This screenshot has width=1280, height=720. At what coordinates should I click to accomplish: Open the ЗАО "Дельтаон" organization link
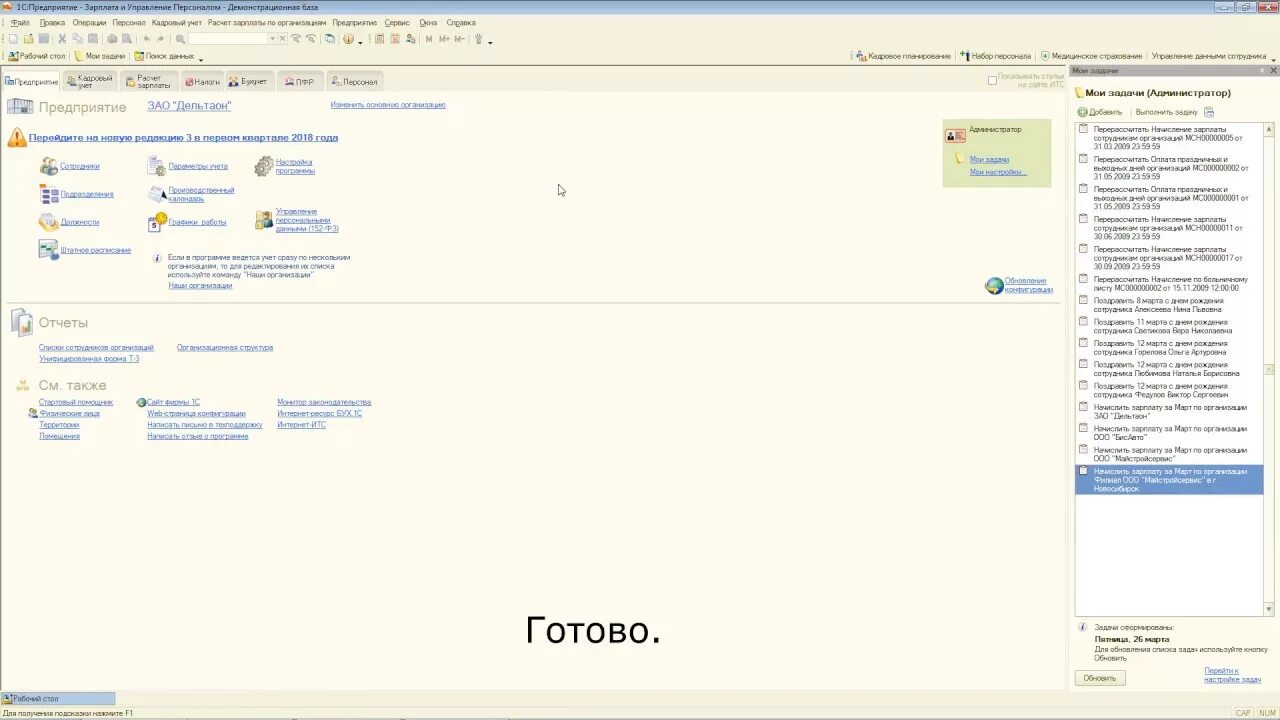tap(189, 106)
